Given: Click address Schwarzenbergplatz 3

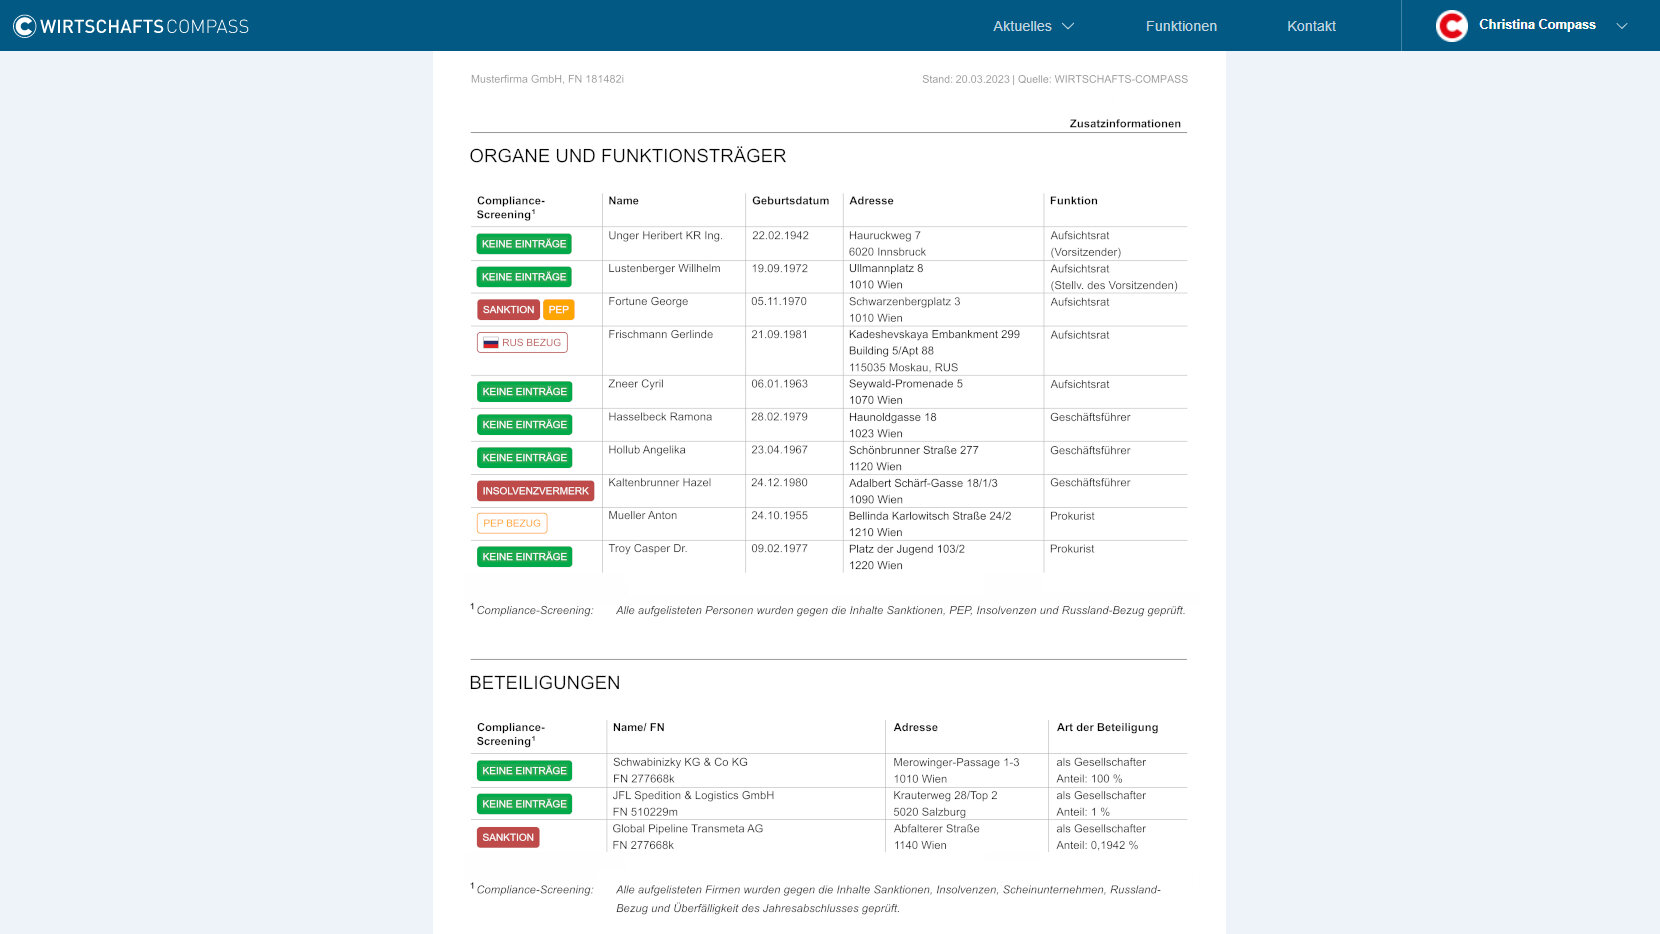Looking at the screenshot, I should [x=904, y=302].
